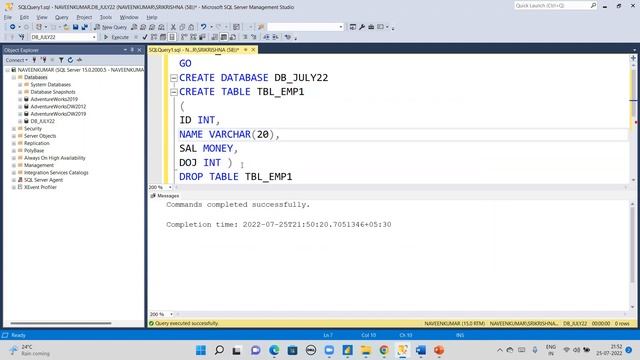Click the Undo arrow icon
Viewport: 640px width, 360px height.
click(x=203, y=27)
